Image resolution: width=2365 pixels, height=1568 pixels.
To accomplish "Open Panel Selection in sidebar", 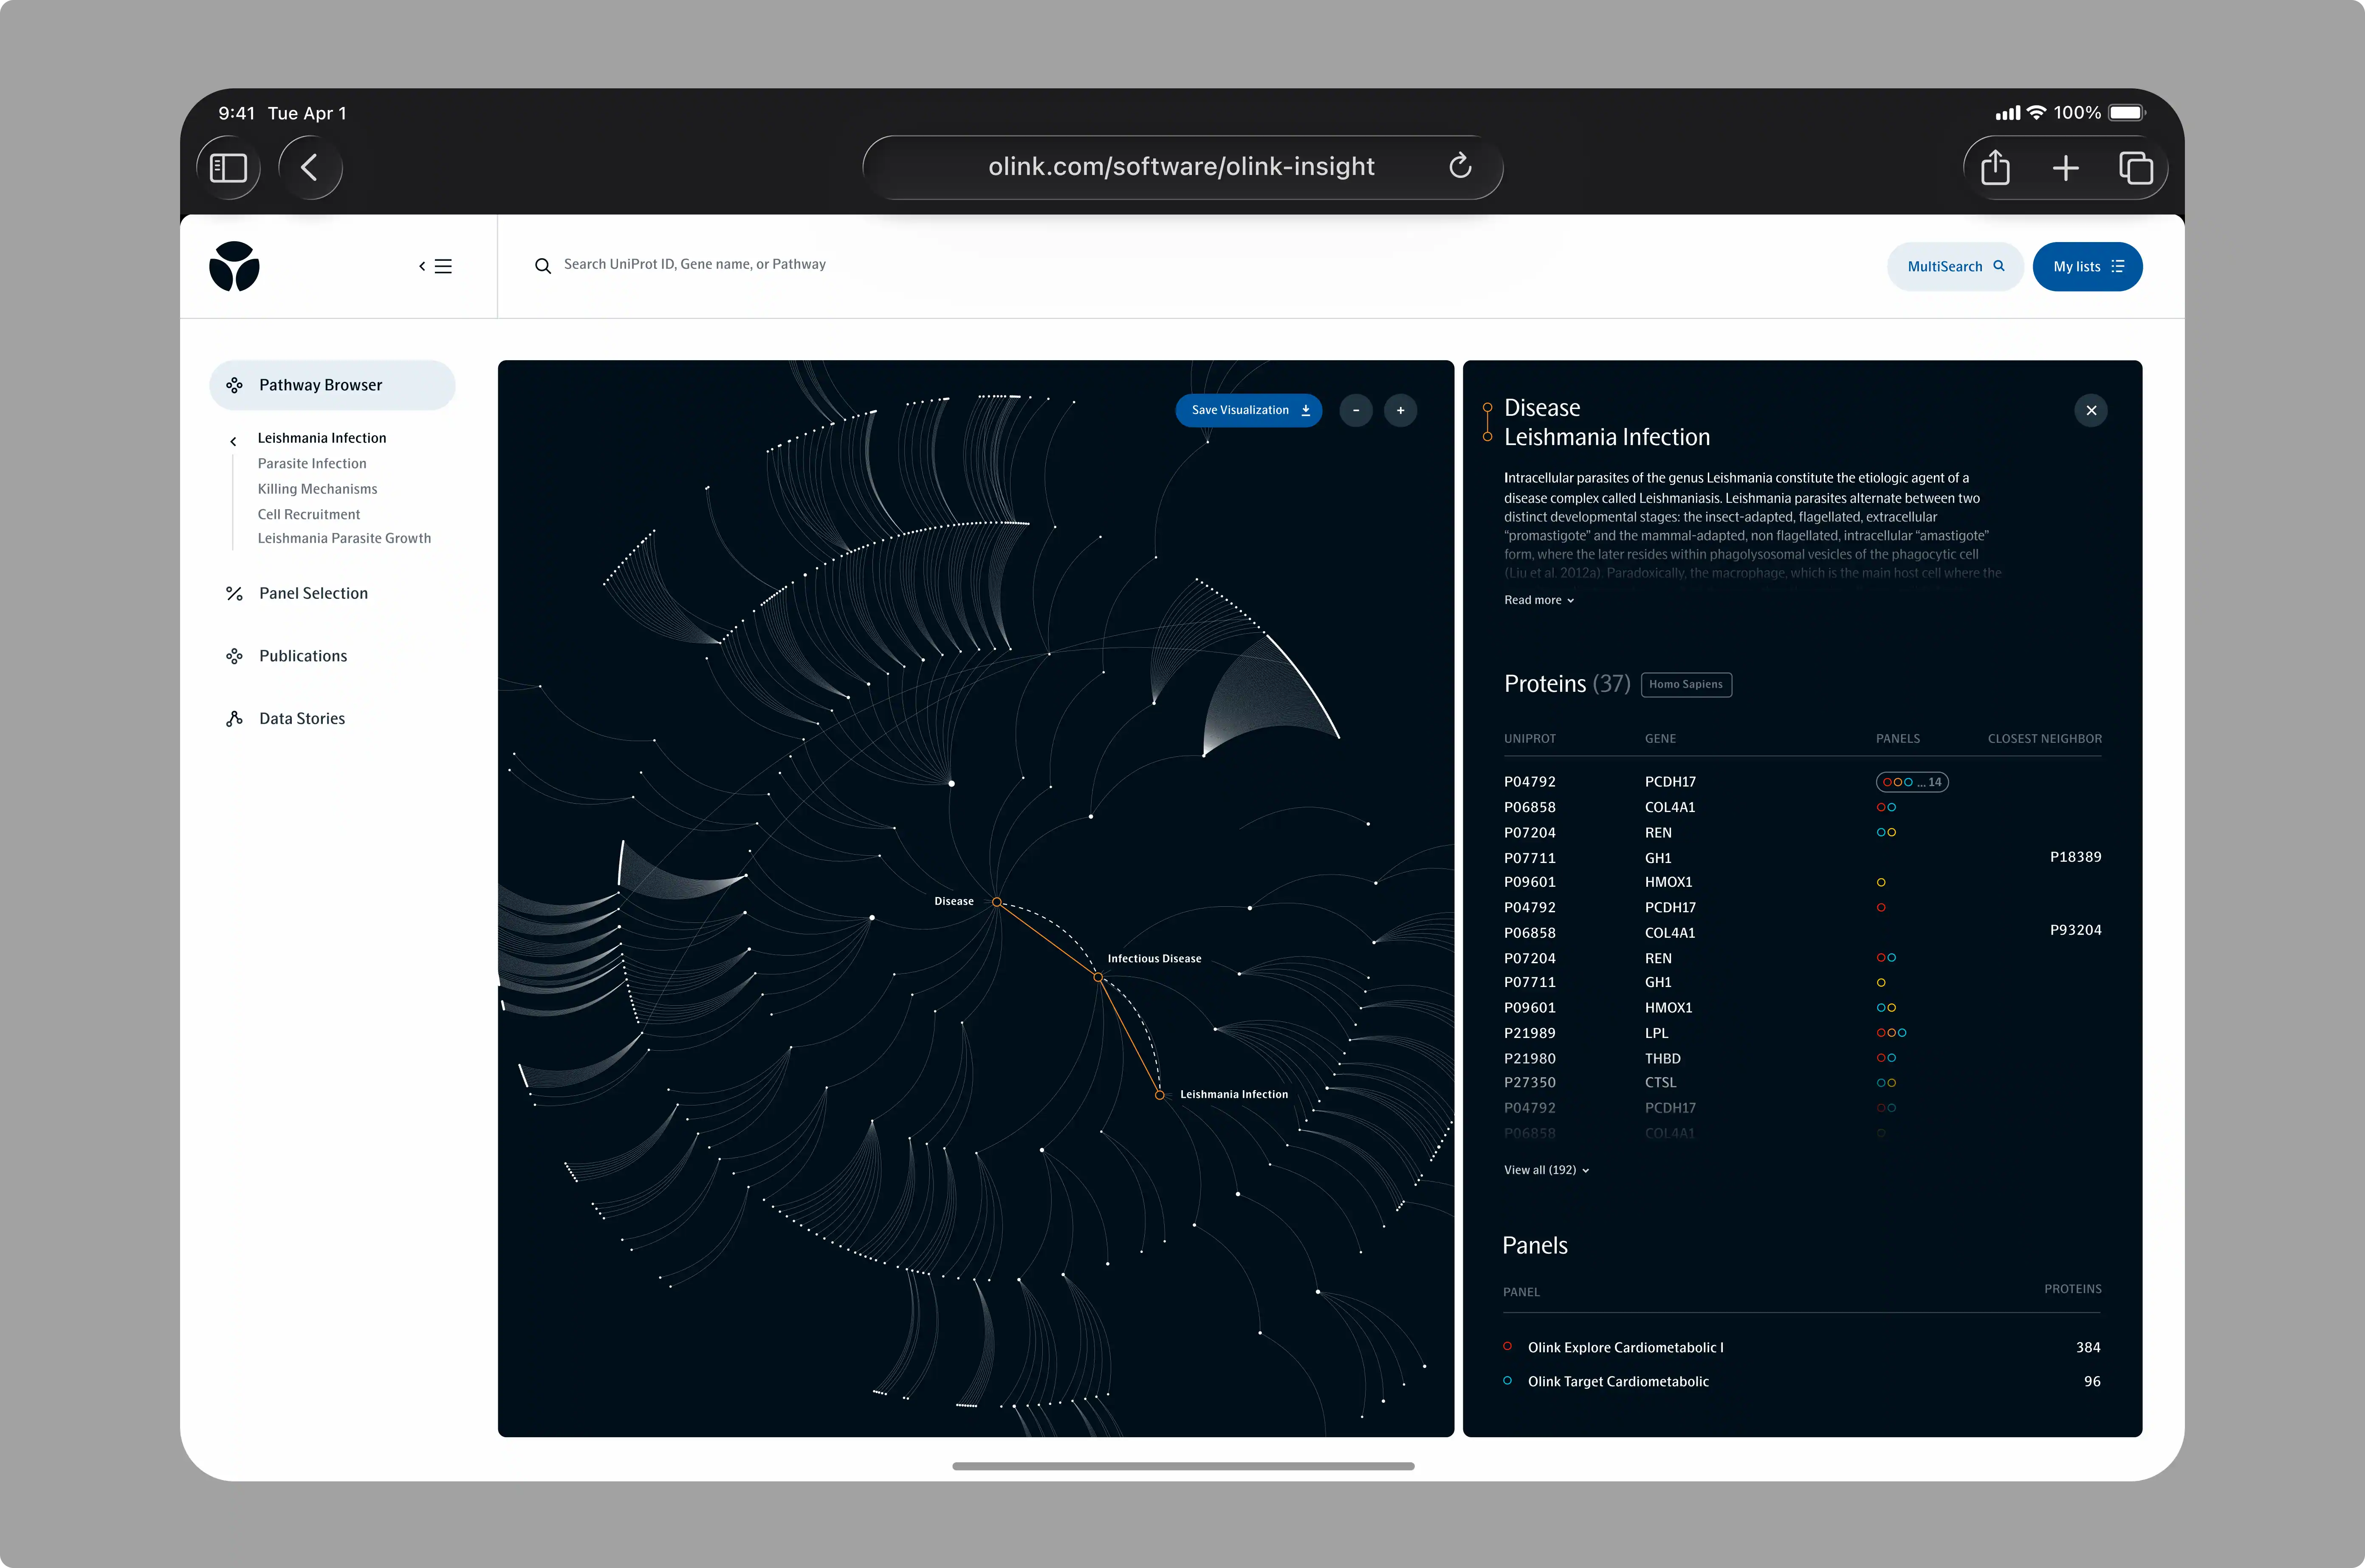I will 313,593.
